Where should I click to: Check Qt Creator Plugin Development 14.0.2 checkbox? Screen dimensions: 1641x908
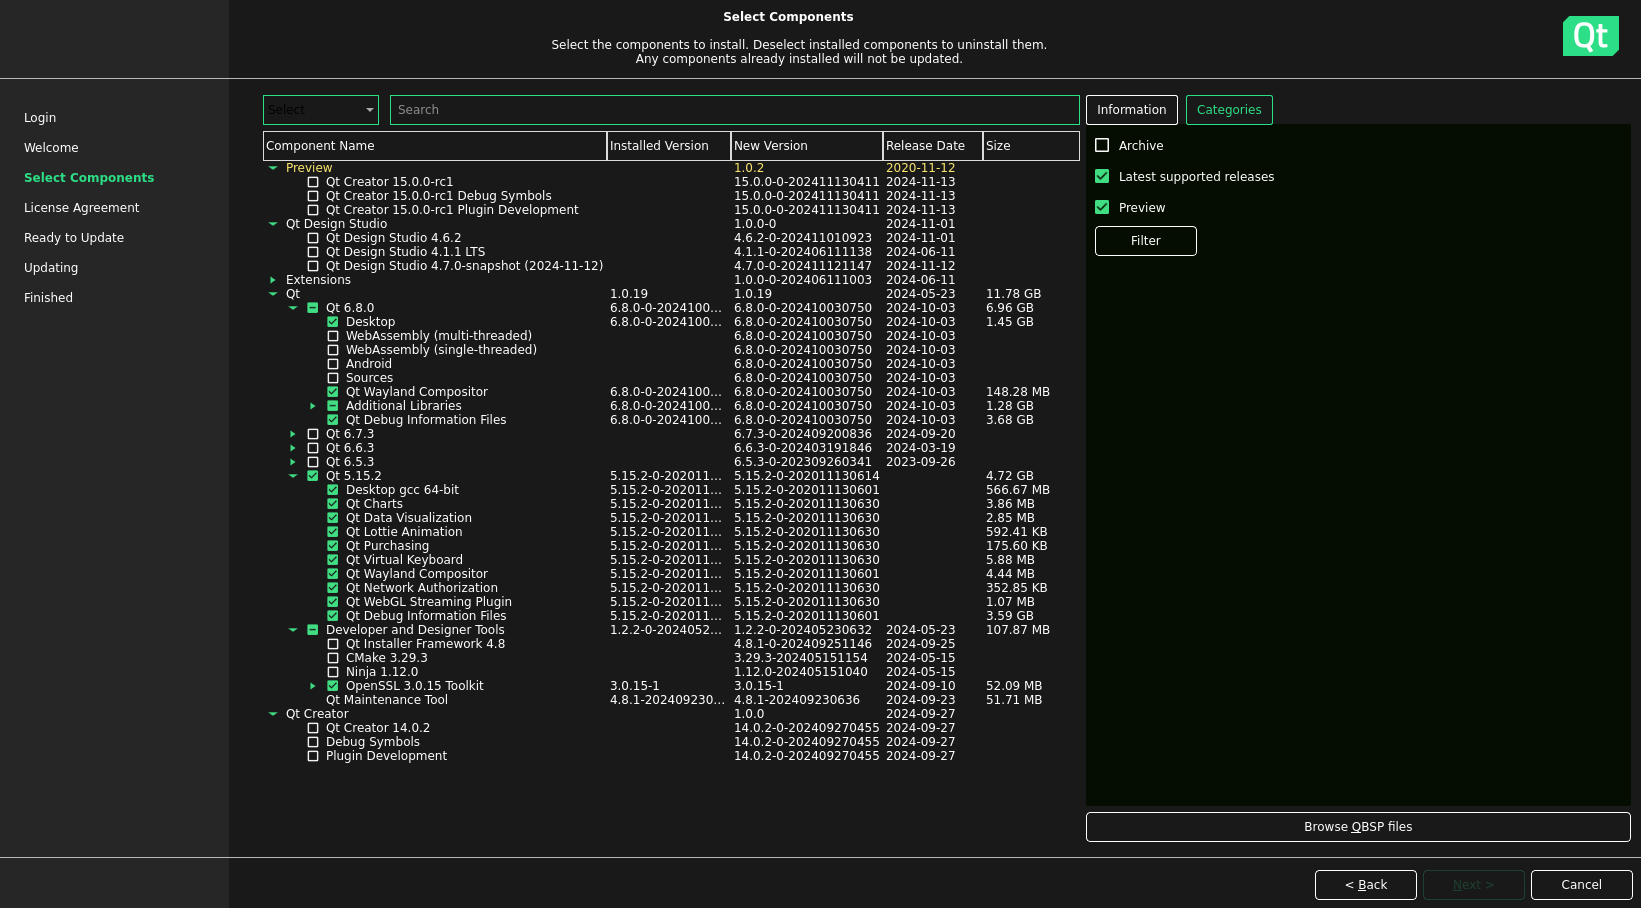(x=313, y=756)
